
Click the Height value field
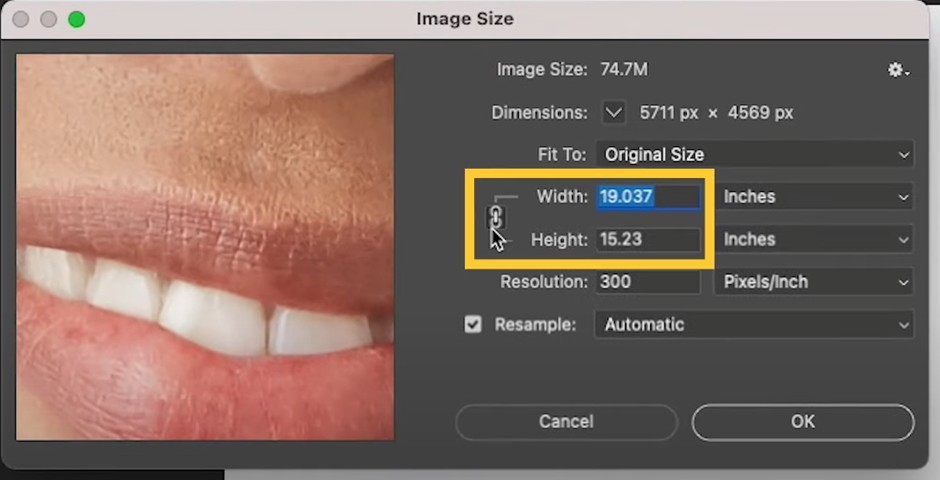click(x=648, y=239)
